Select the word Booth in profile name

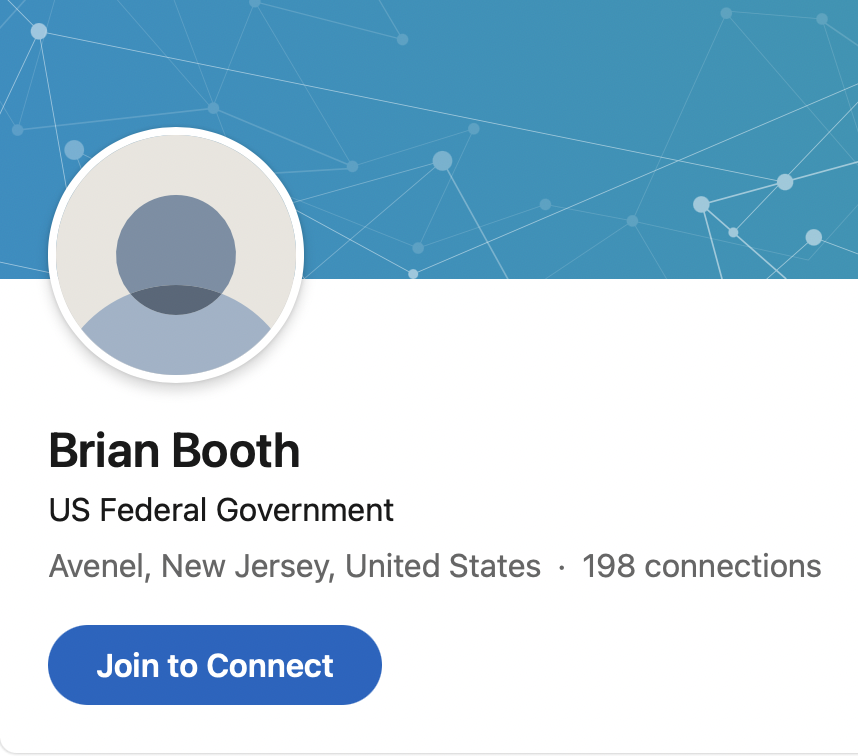coord(236,450)
